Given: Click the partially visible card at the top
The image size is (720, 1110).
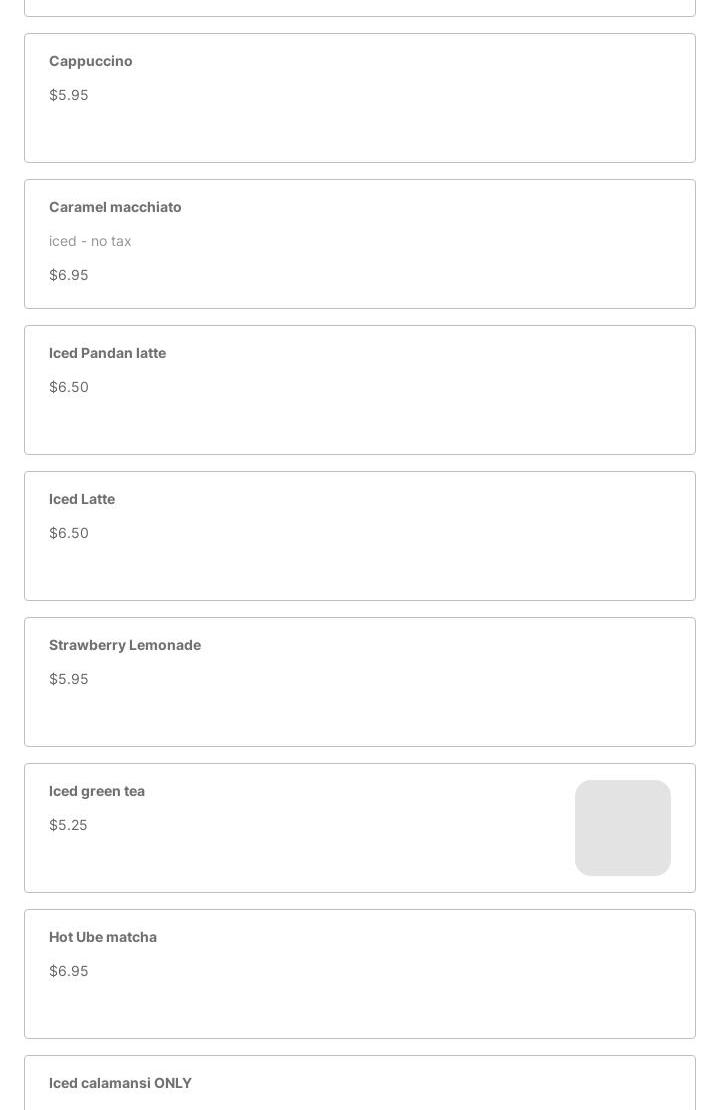Looking at the screenshot, I should click(x=360, y=7).
